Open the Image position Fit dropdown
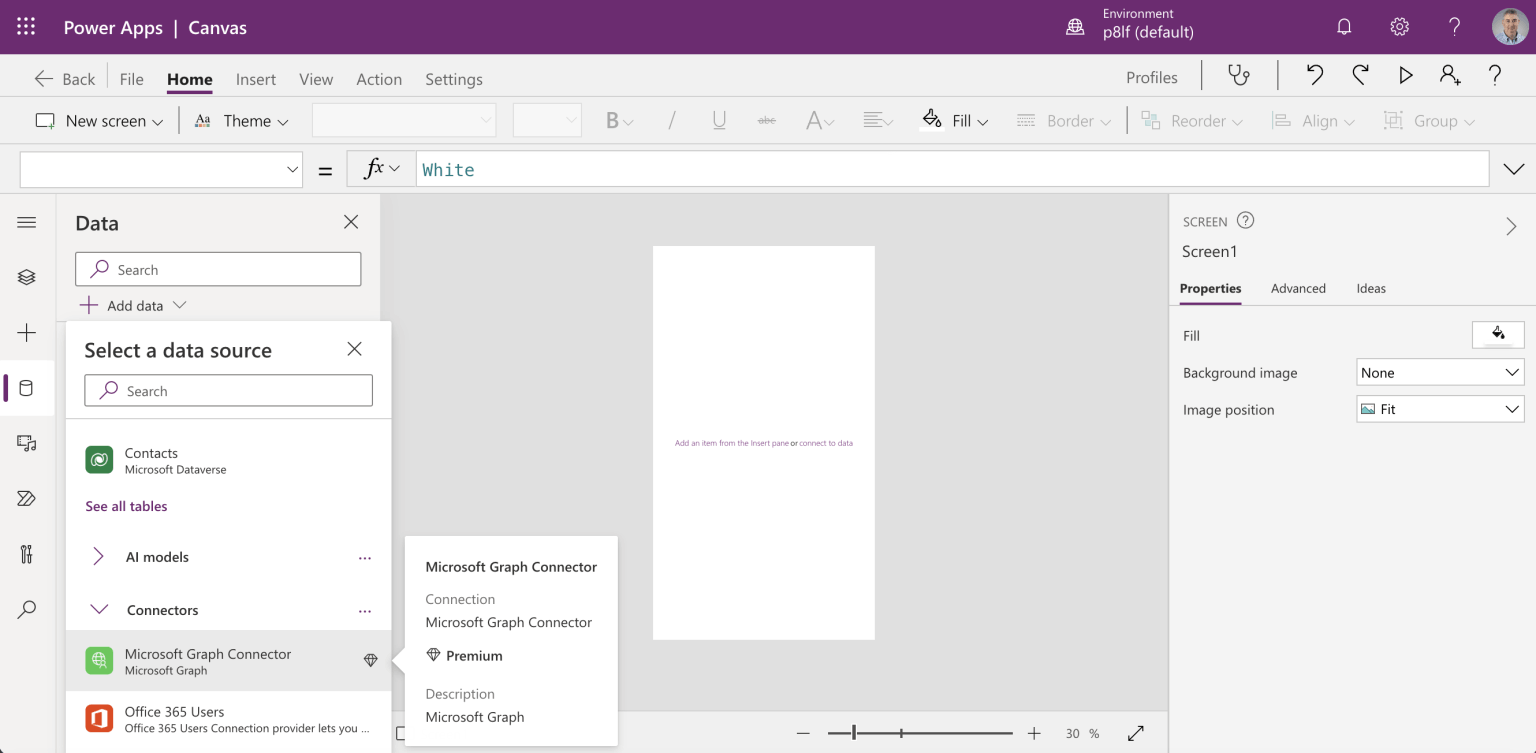 pos(1439,409)
